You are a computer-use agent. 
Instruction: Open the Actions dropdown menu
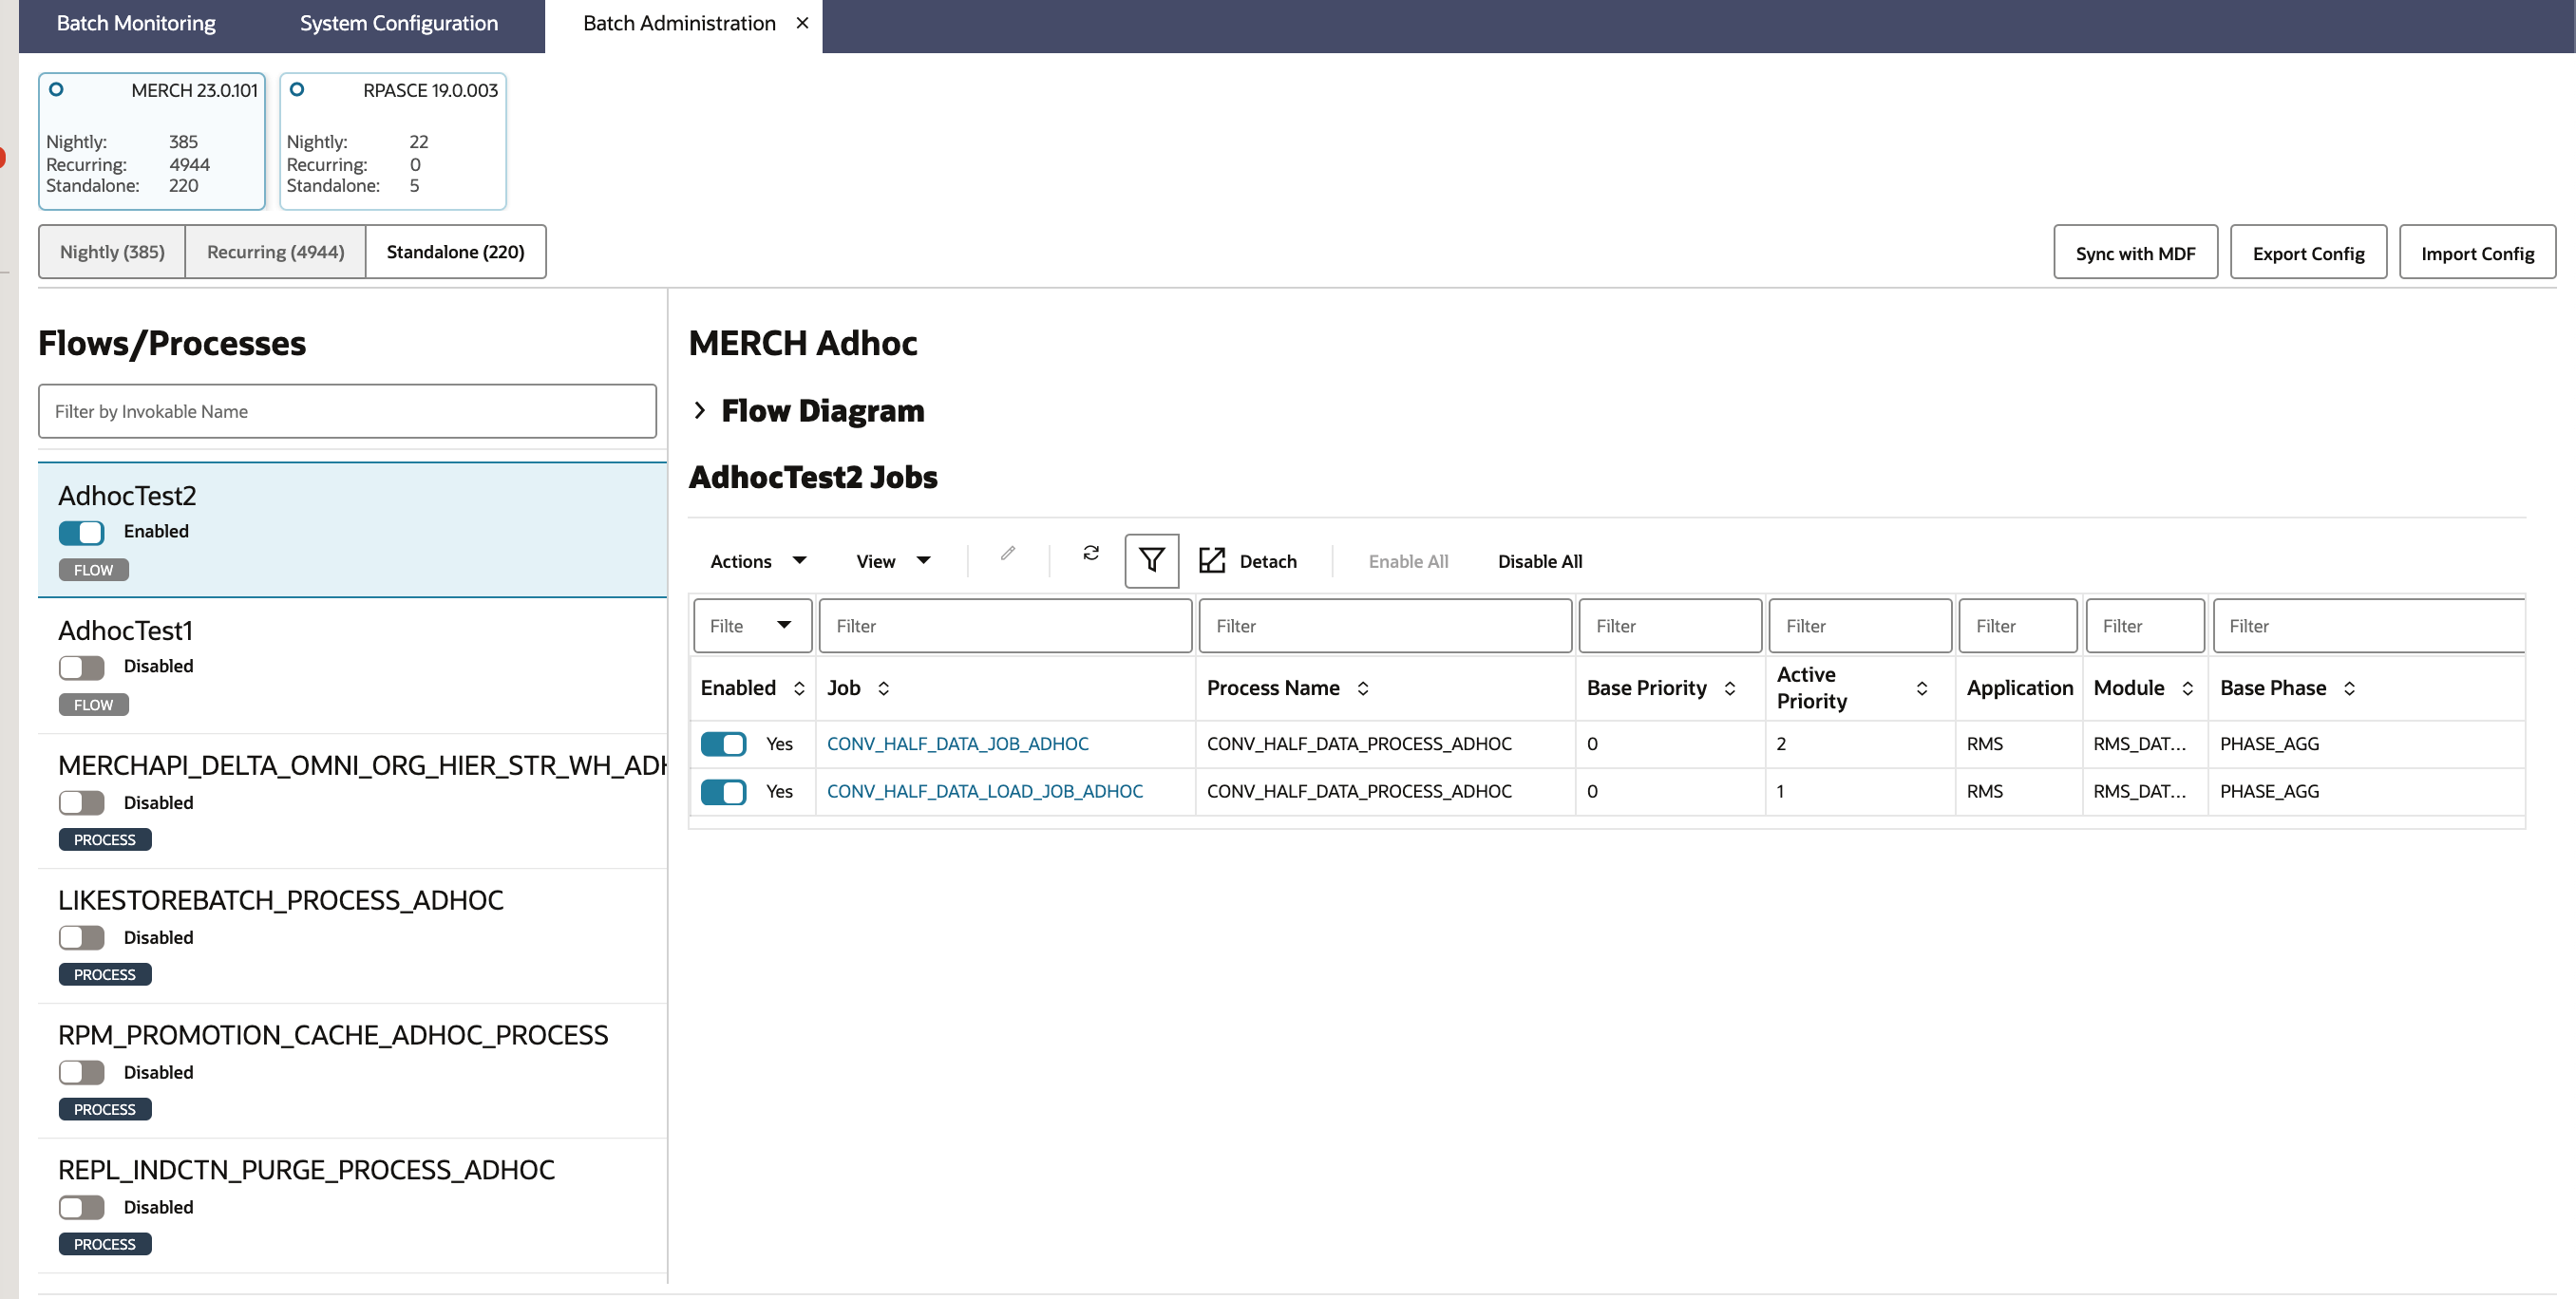coord(757,561)
